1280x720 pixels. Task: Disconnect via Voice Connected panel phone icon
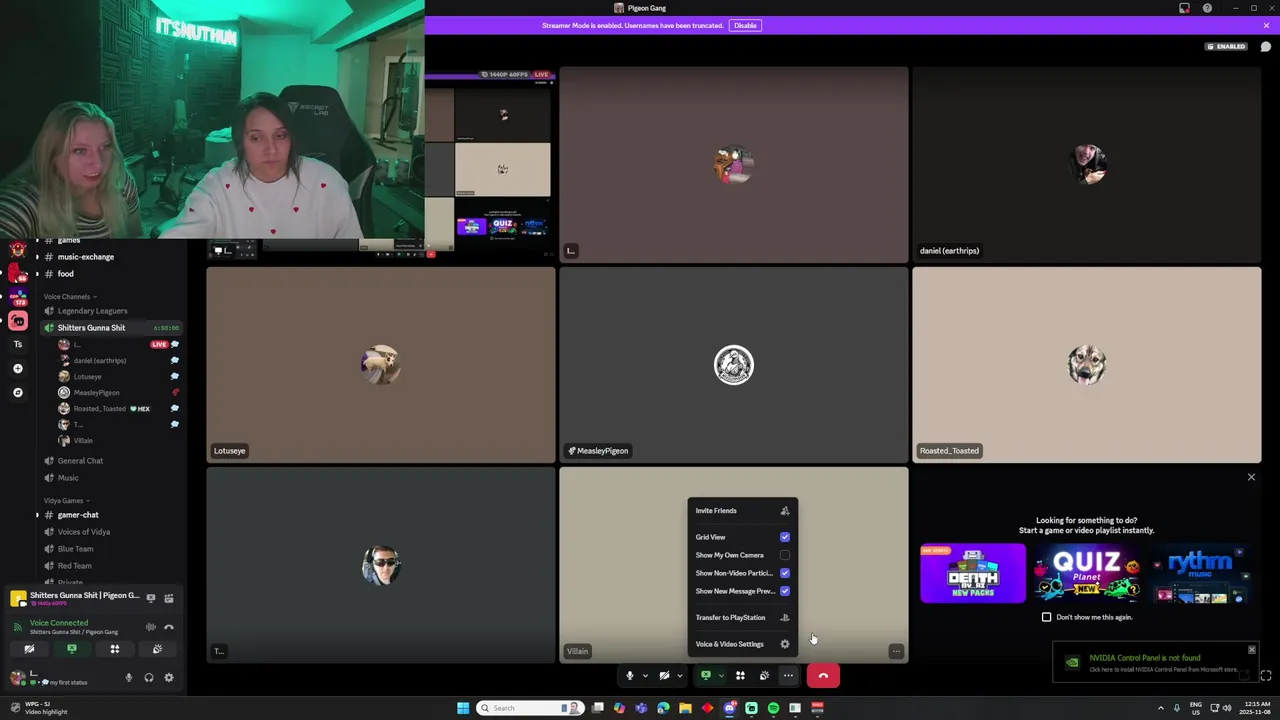169,627
